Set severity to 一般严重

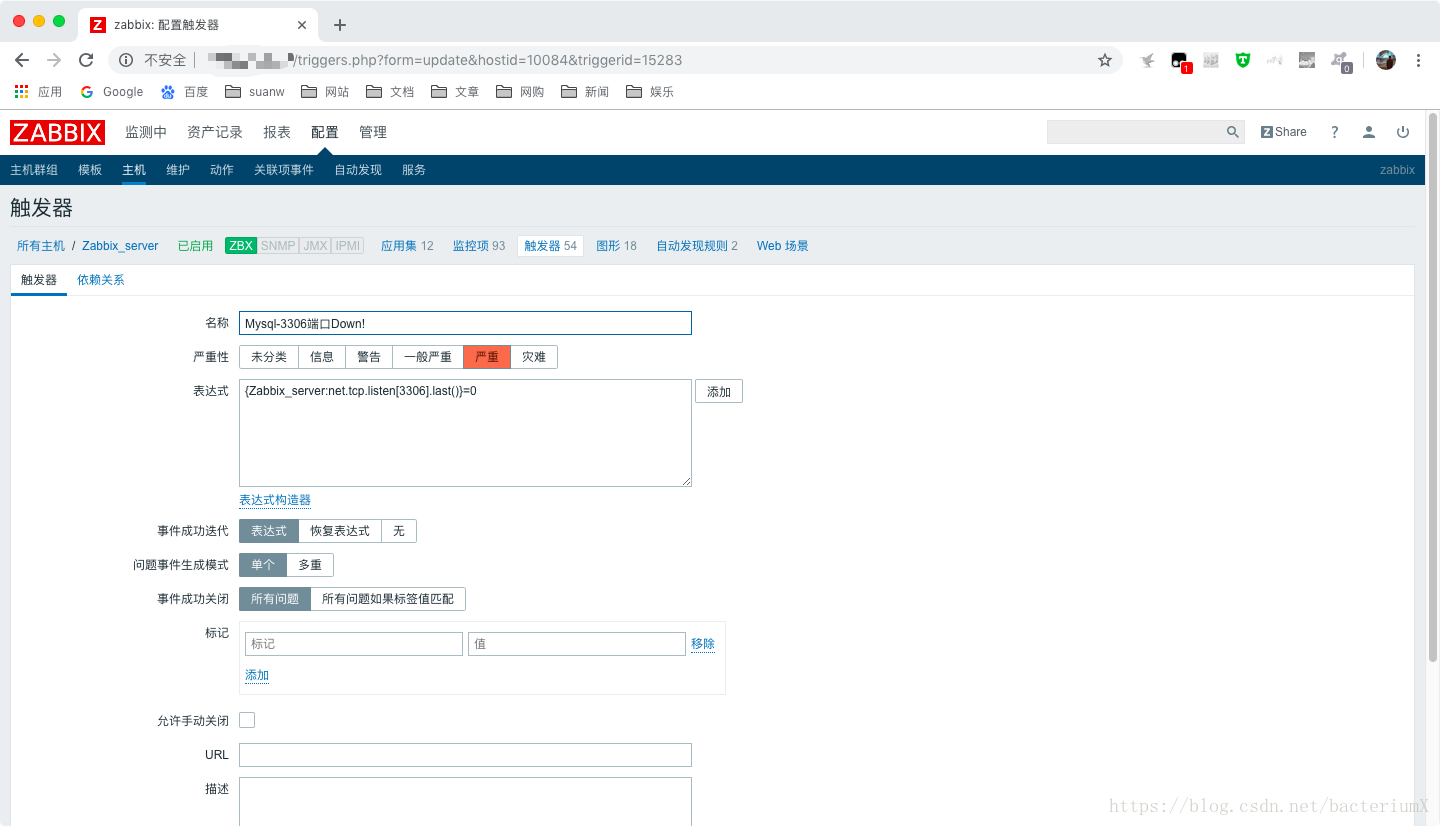click(x=428, y=357)
